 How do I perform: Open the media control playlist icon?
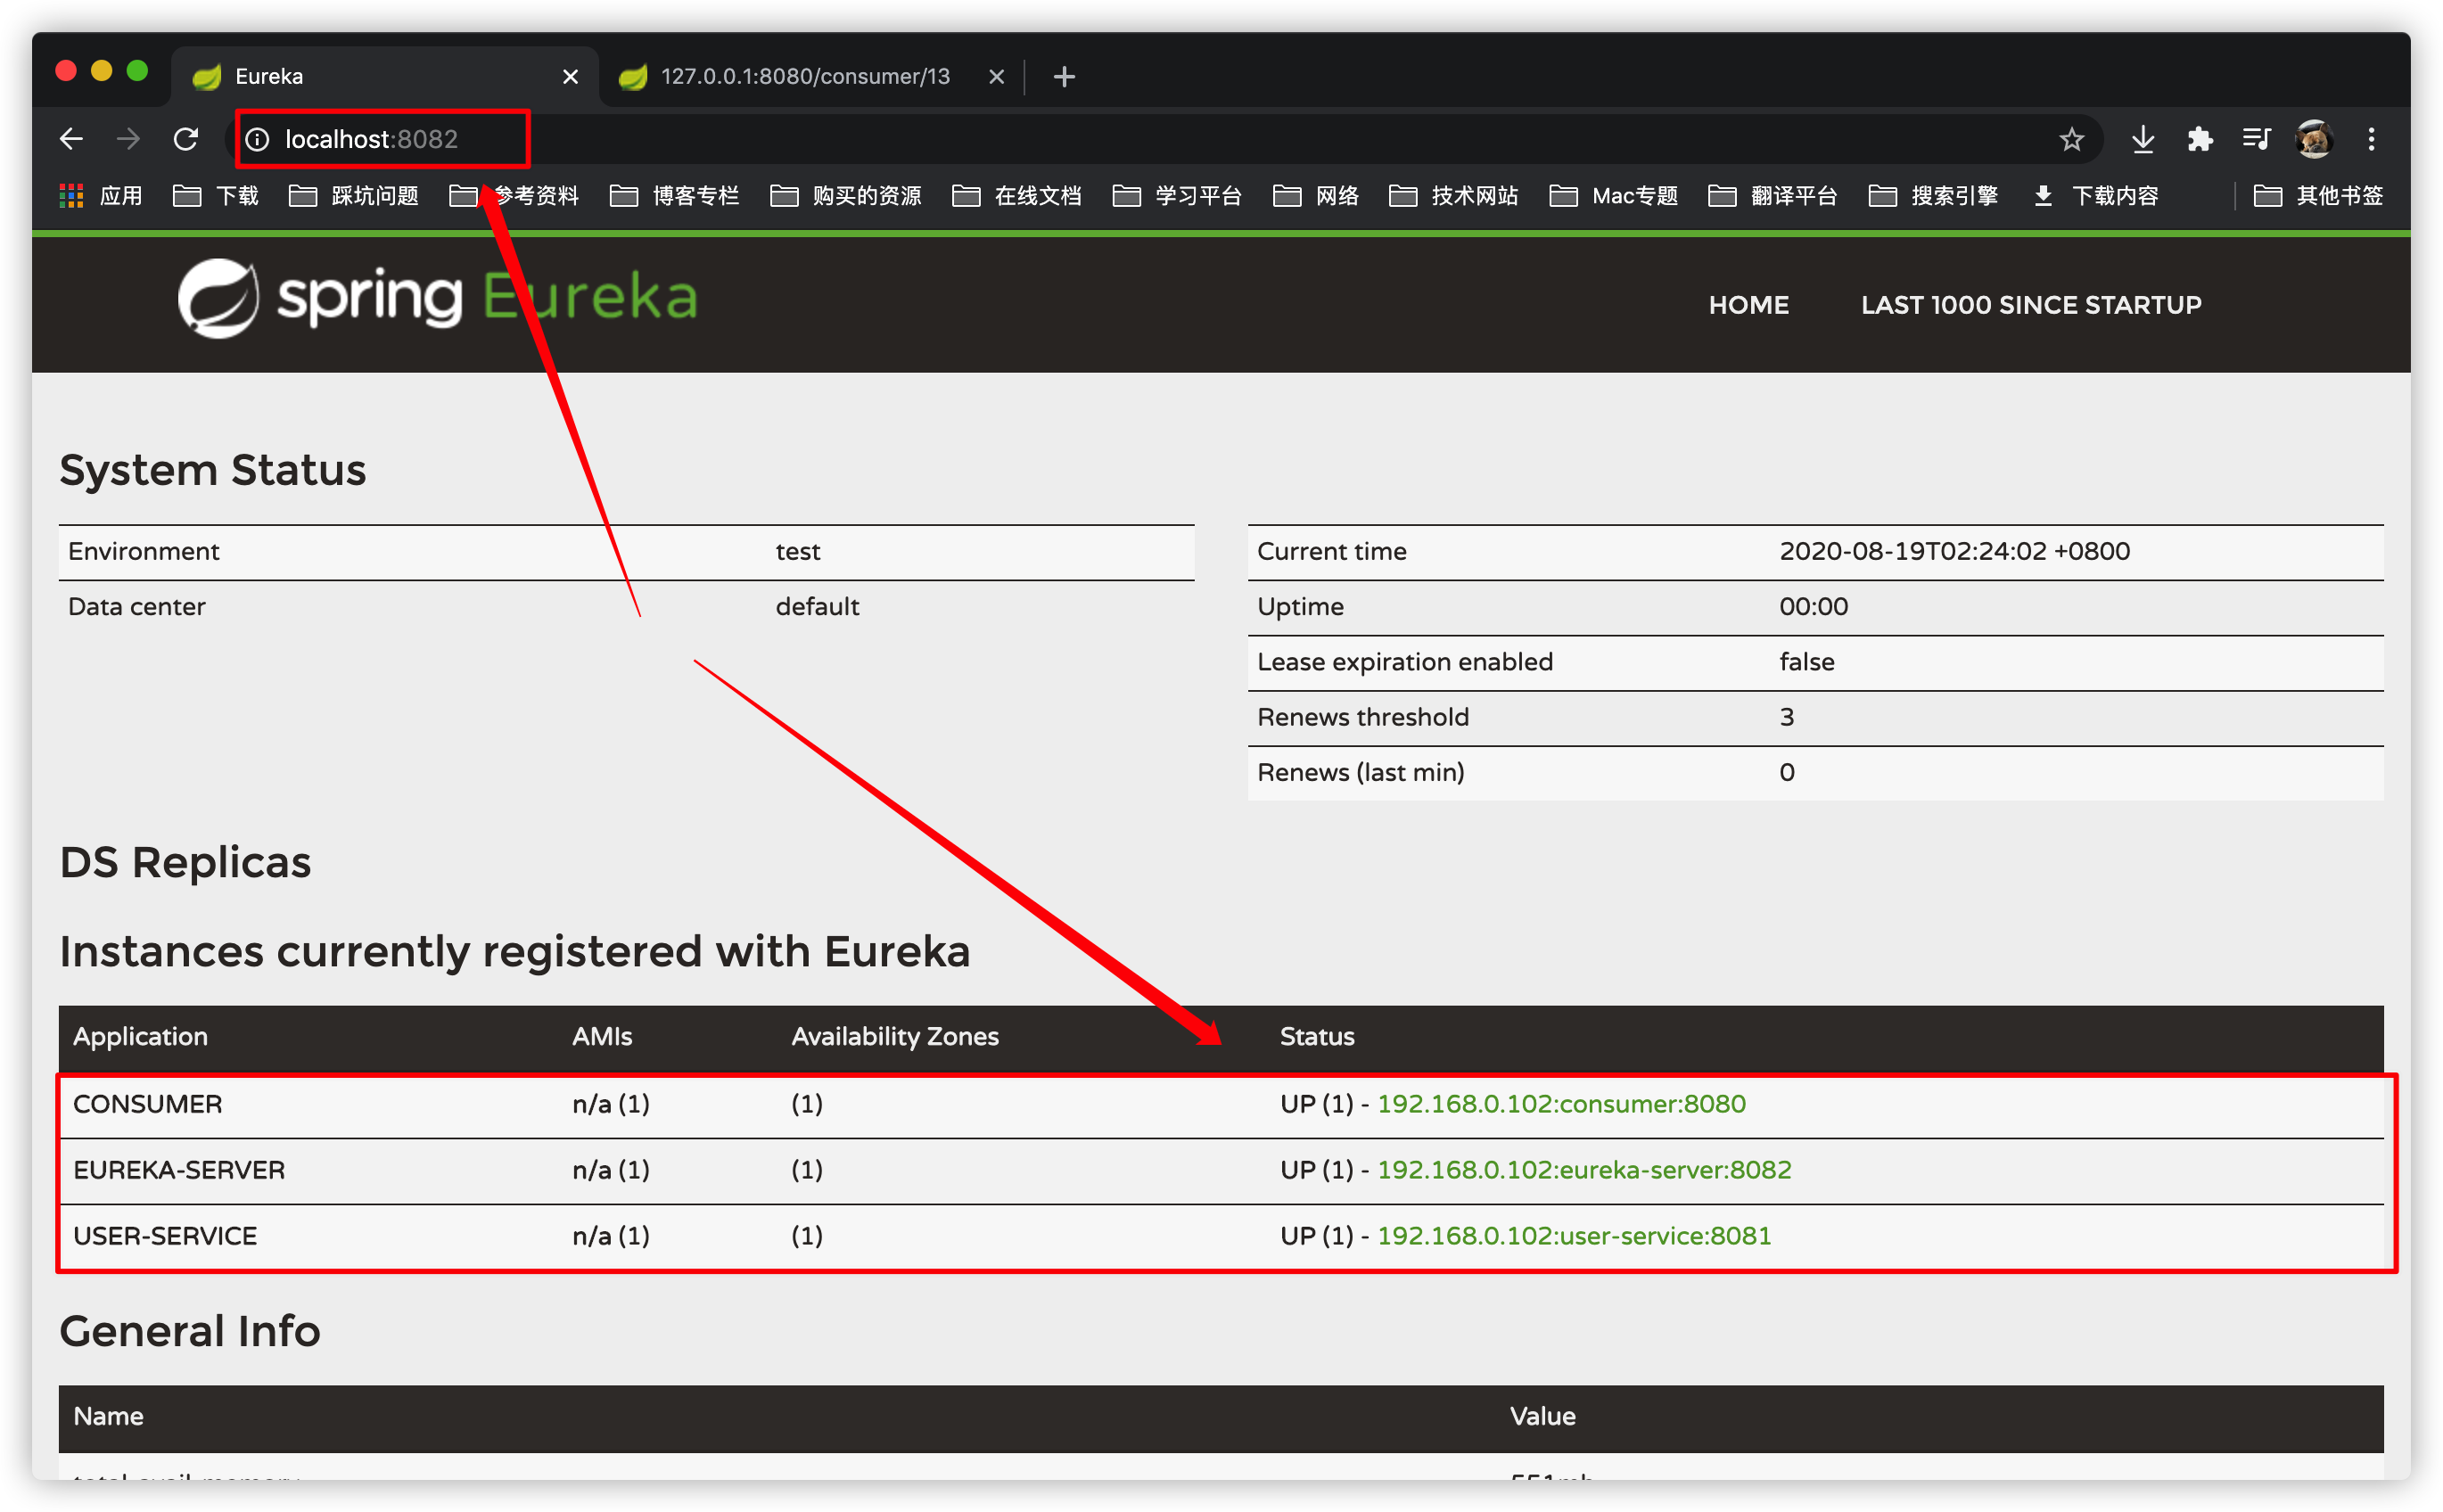coord(2256,139)
